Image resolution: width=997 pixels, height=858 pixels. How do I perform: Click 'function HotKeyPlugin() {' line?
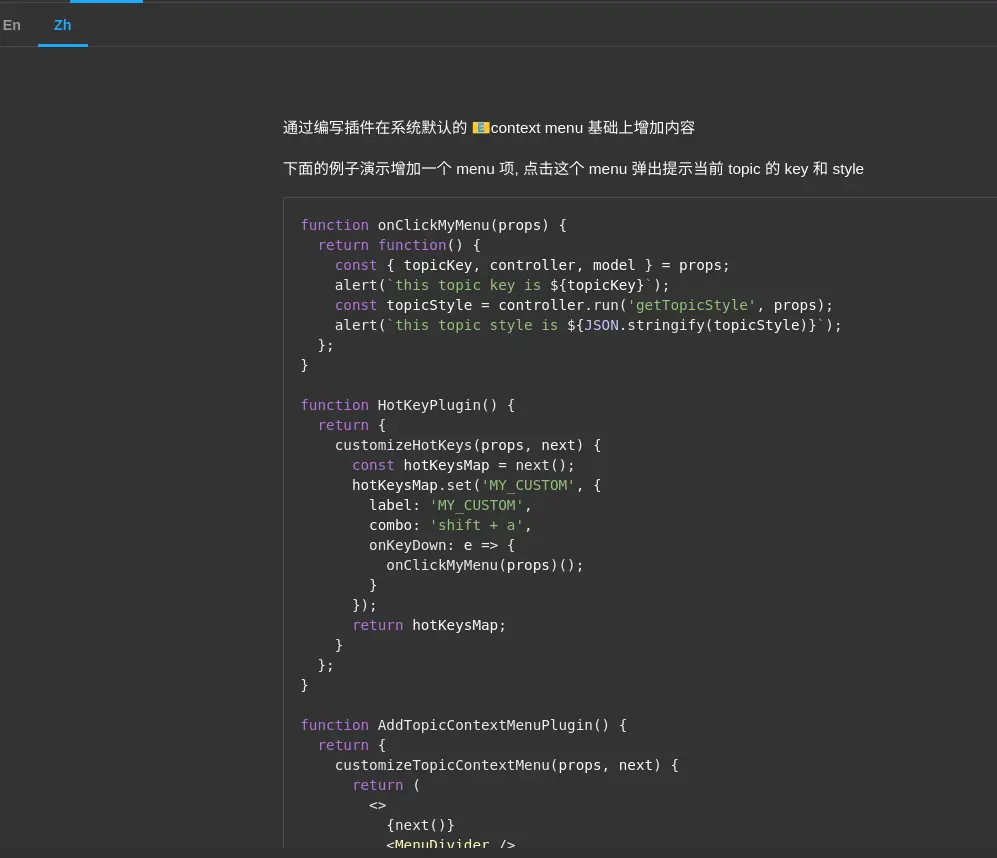[x=408, y=405]
